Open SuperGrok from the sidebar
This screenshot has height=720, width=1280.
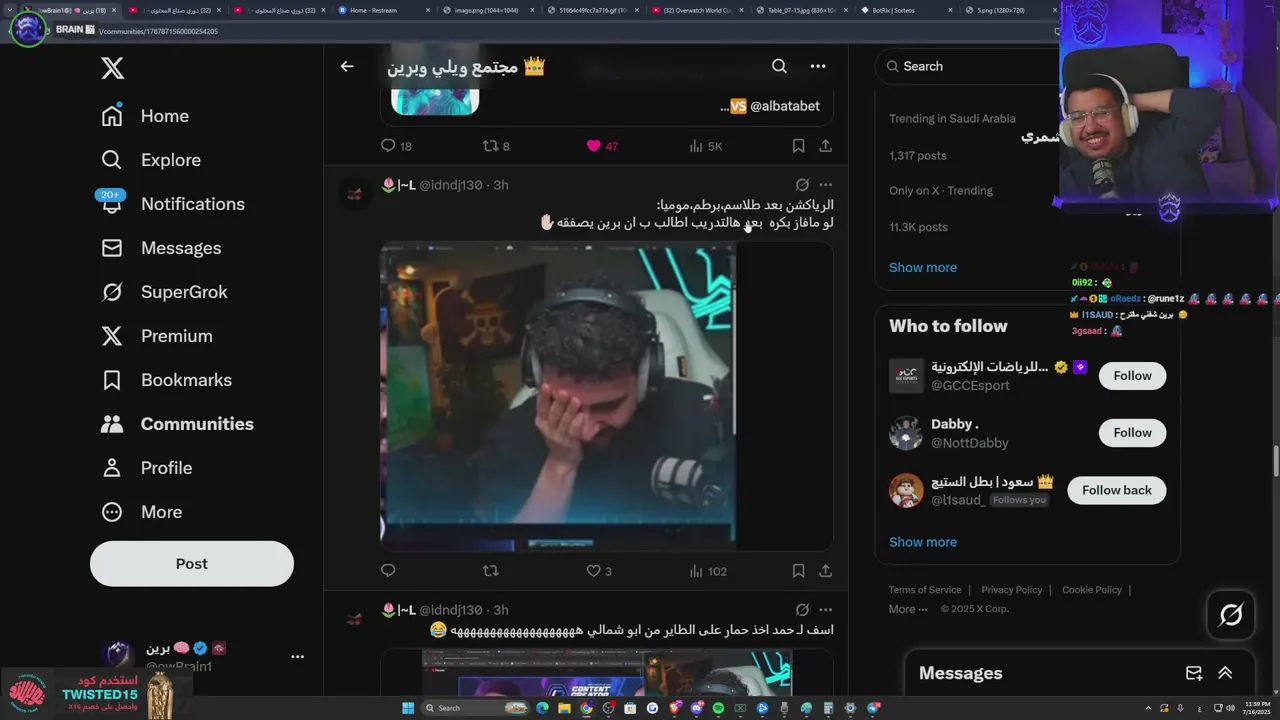tap(164, 292)
